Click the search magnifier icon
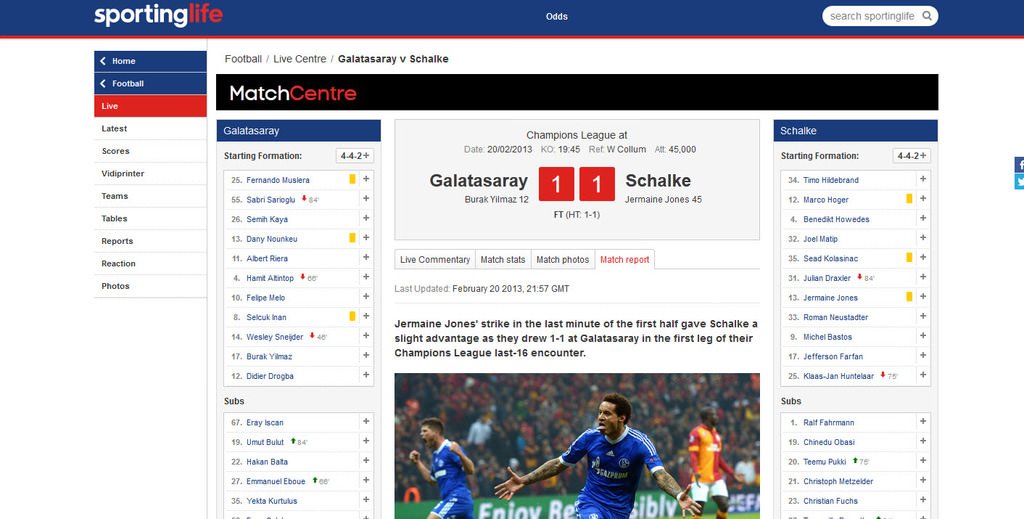The height and width of the screenshot is (519, 1024). click(x=927, y=16)
